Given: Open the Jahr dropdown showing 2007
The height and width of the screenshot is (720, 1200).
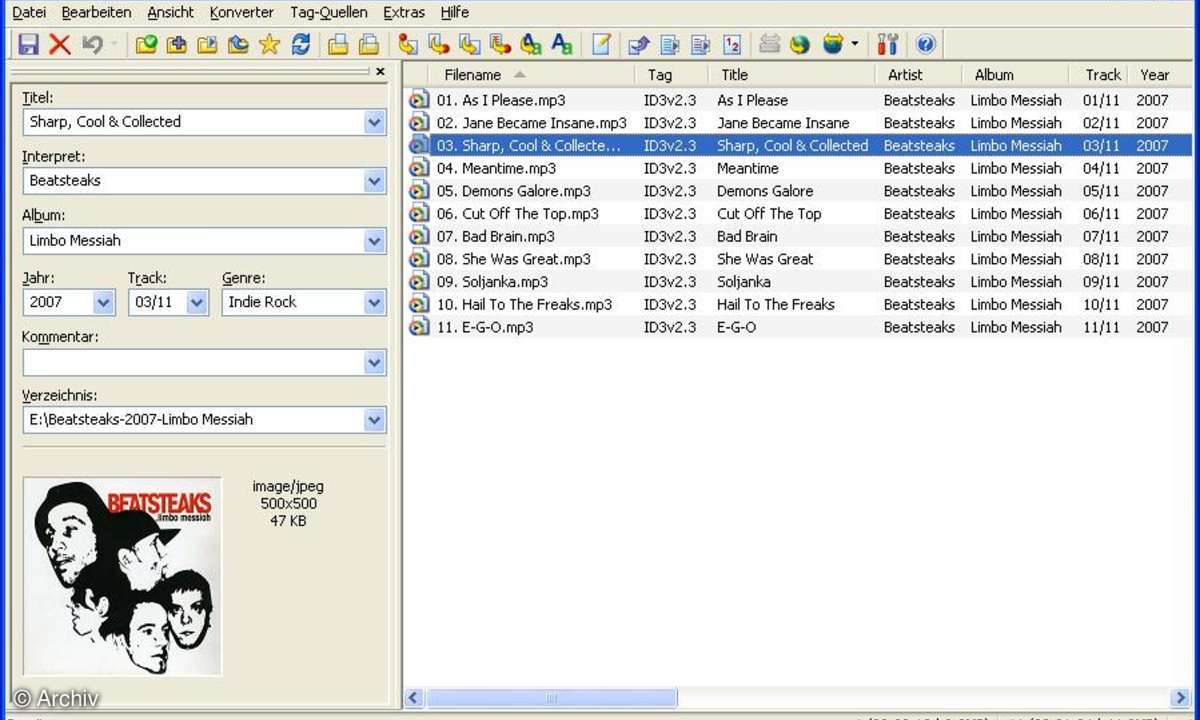Looking at the screenshot, I should point(103,302).
